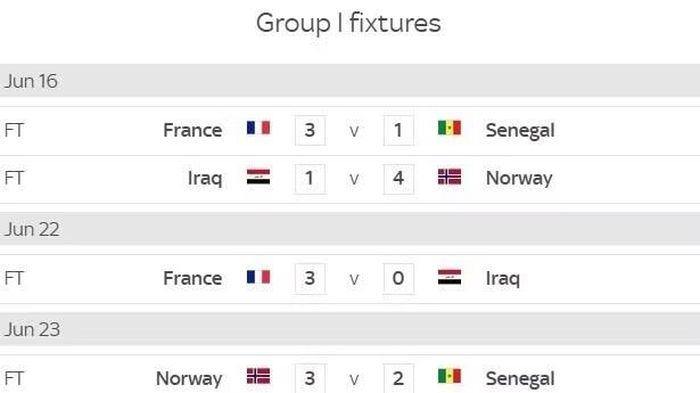Click the Iraq flag beside the 0 score
Screen dimensions: 700x393
tap(450, 277)
